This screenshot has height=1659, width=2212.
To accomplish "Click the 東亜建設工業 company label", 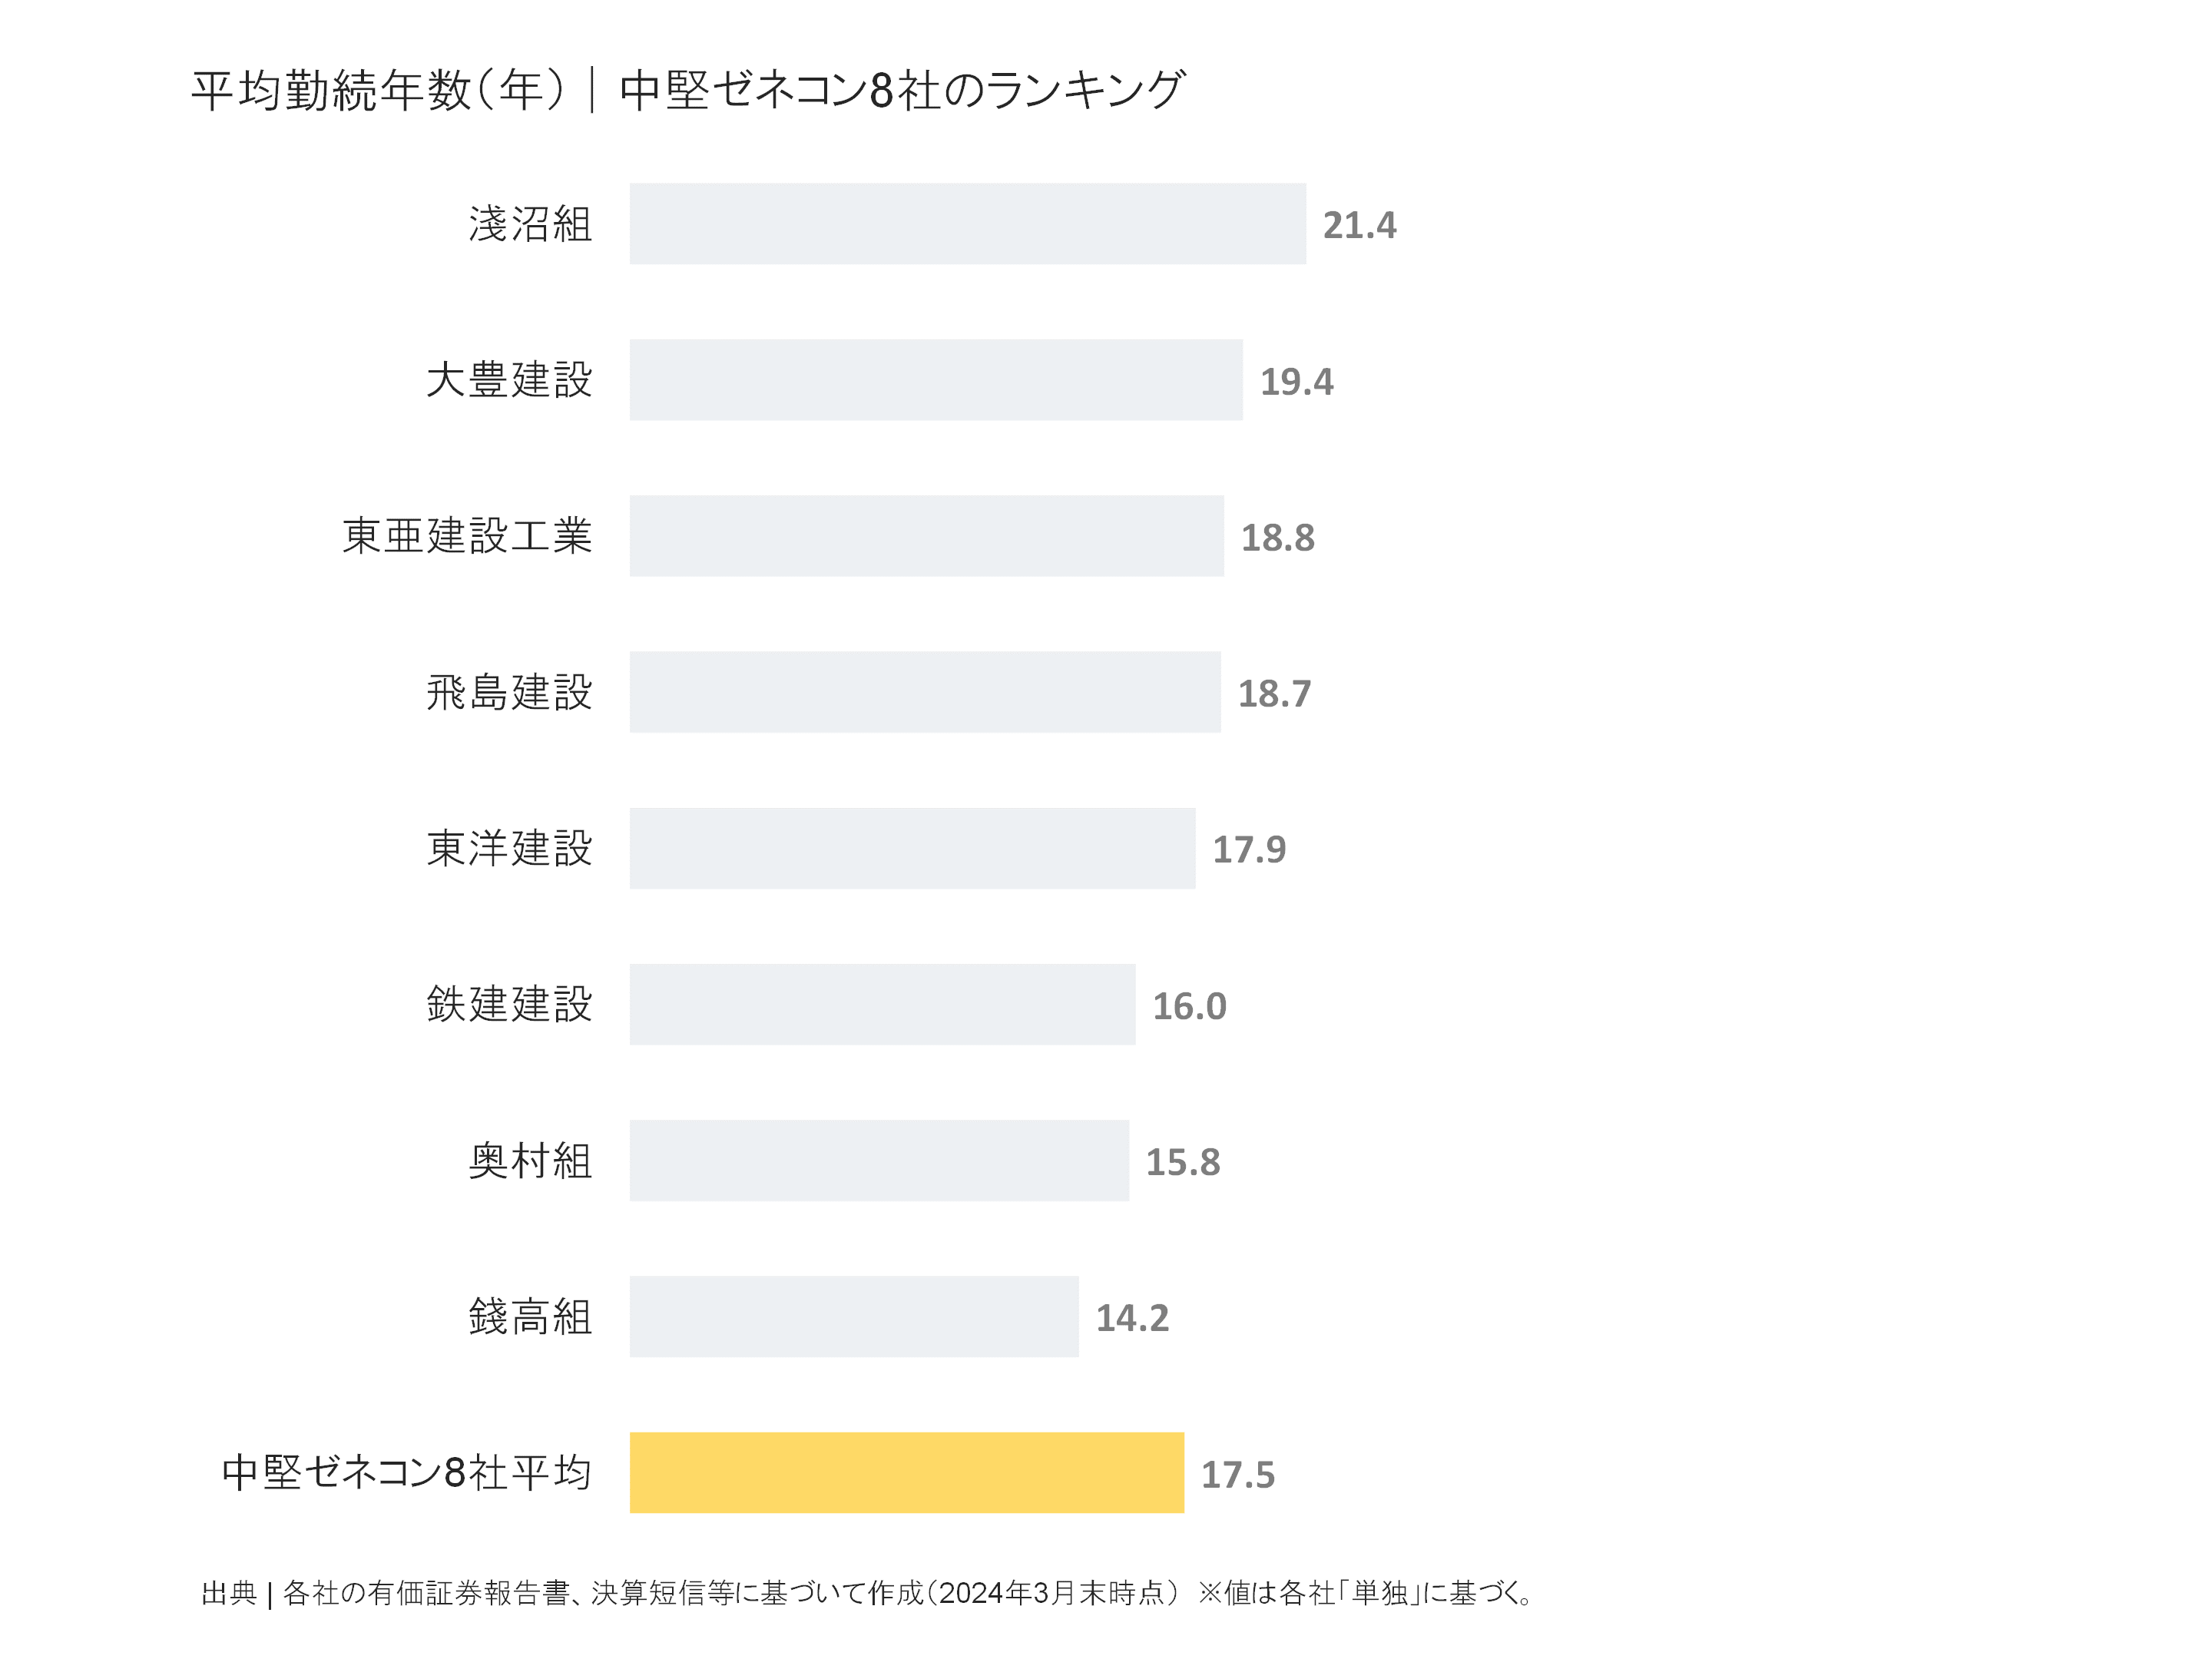I will [467, 536].
